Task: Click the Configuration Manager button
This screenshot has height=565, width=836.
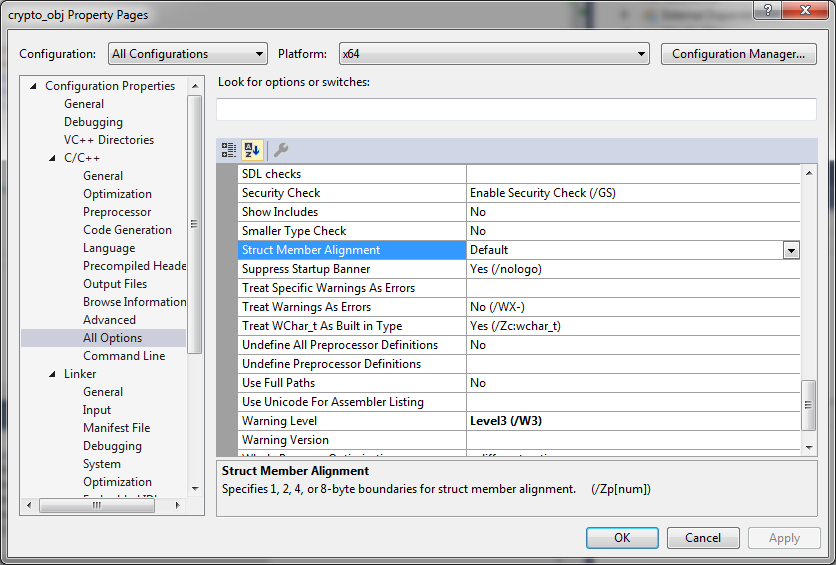Action: point(738,54)
